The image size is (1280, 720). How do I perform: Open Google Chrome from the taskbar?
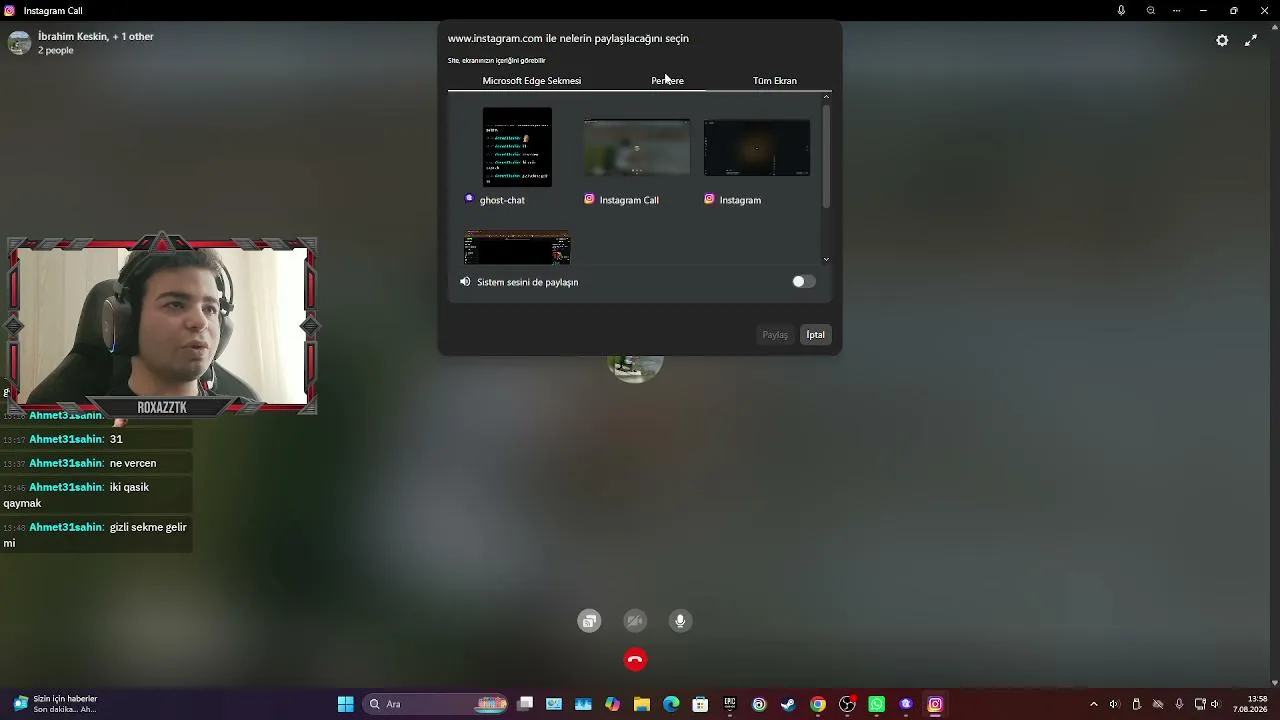[818, 704]
